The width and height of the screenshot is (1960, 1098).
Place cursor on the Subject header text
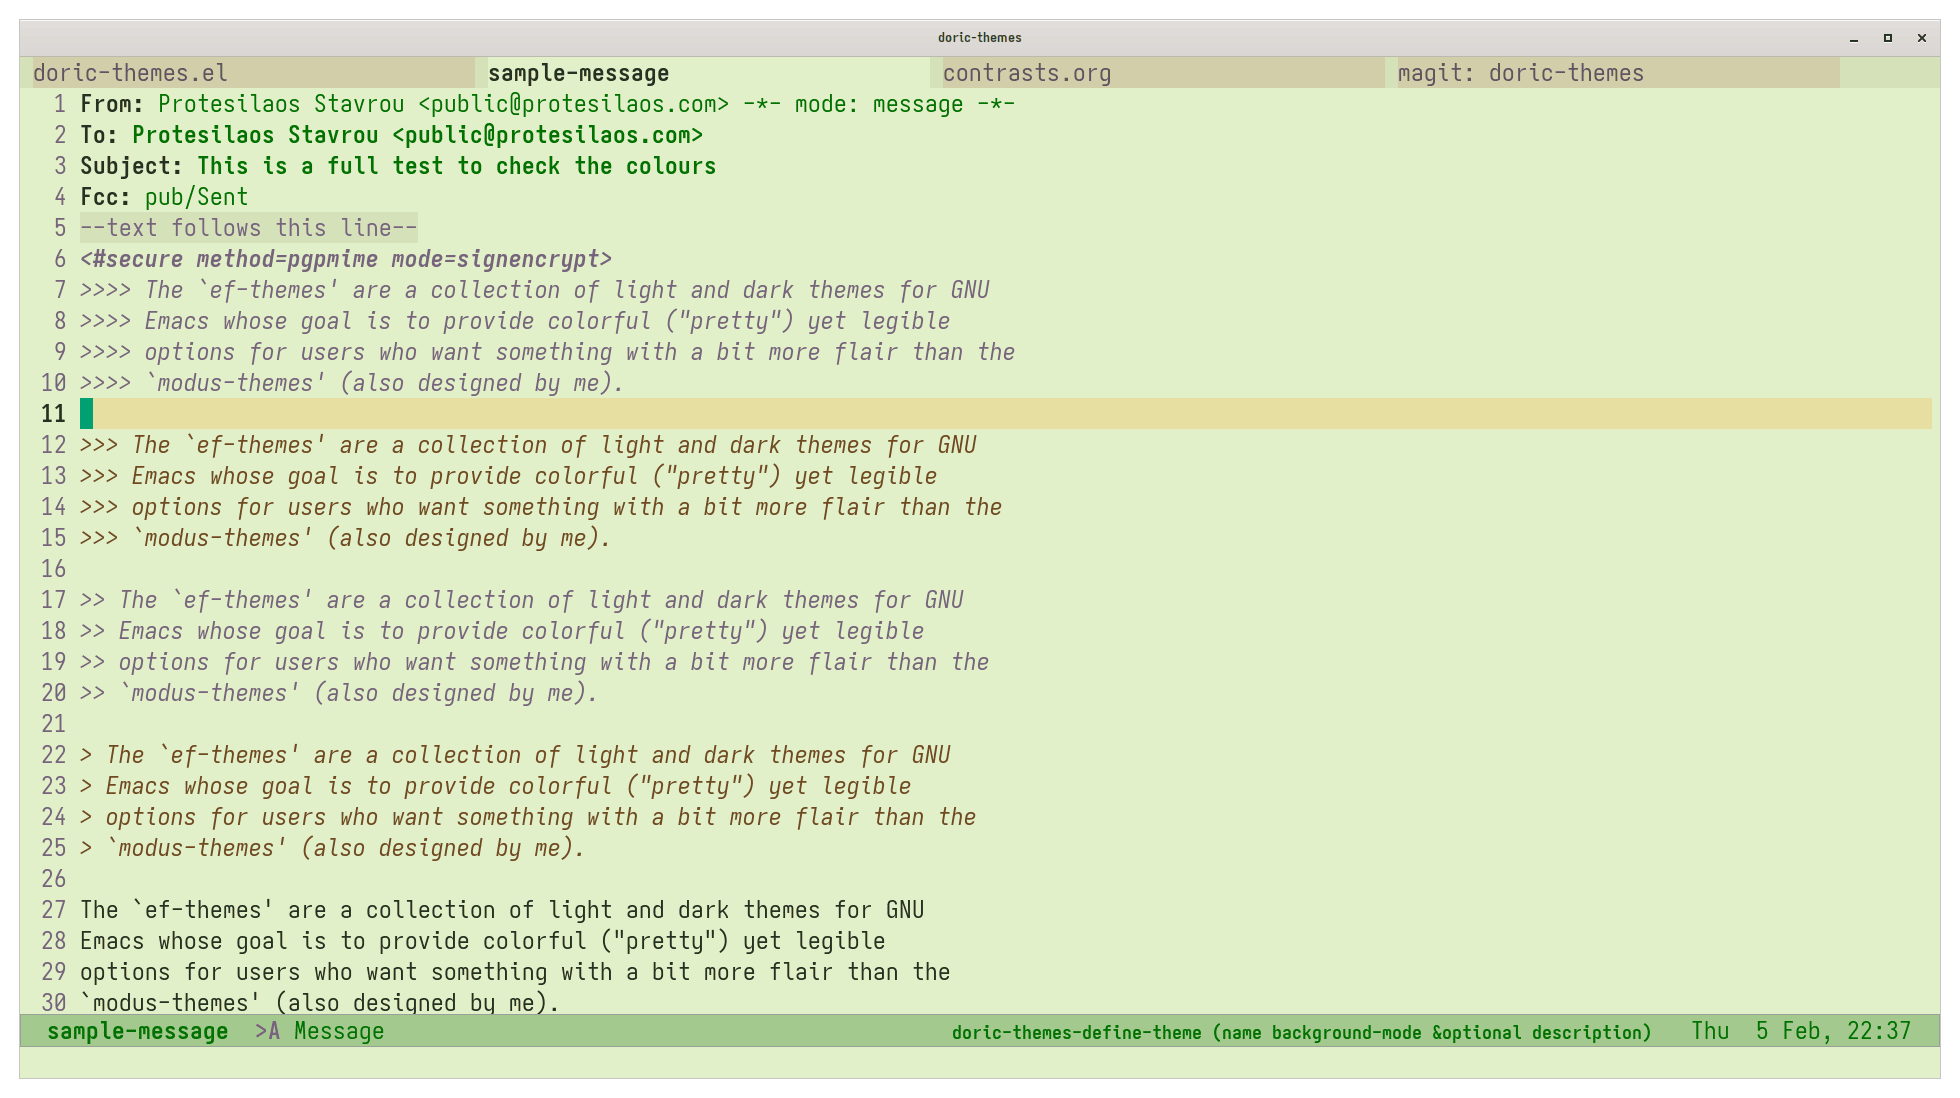(456, 166)
